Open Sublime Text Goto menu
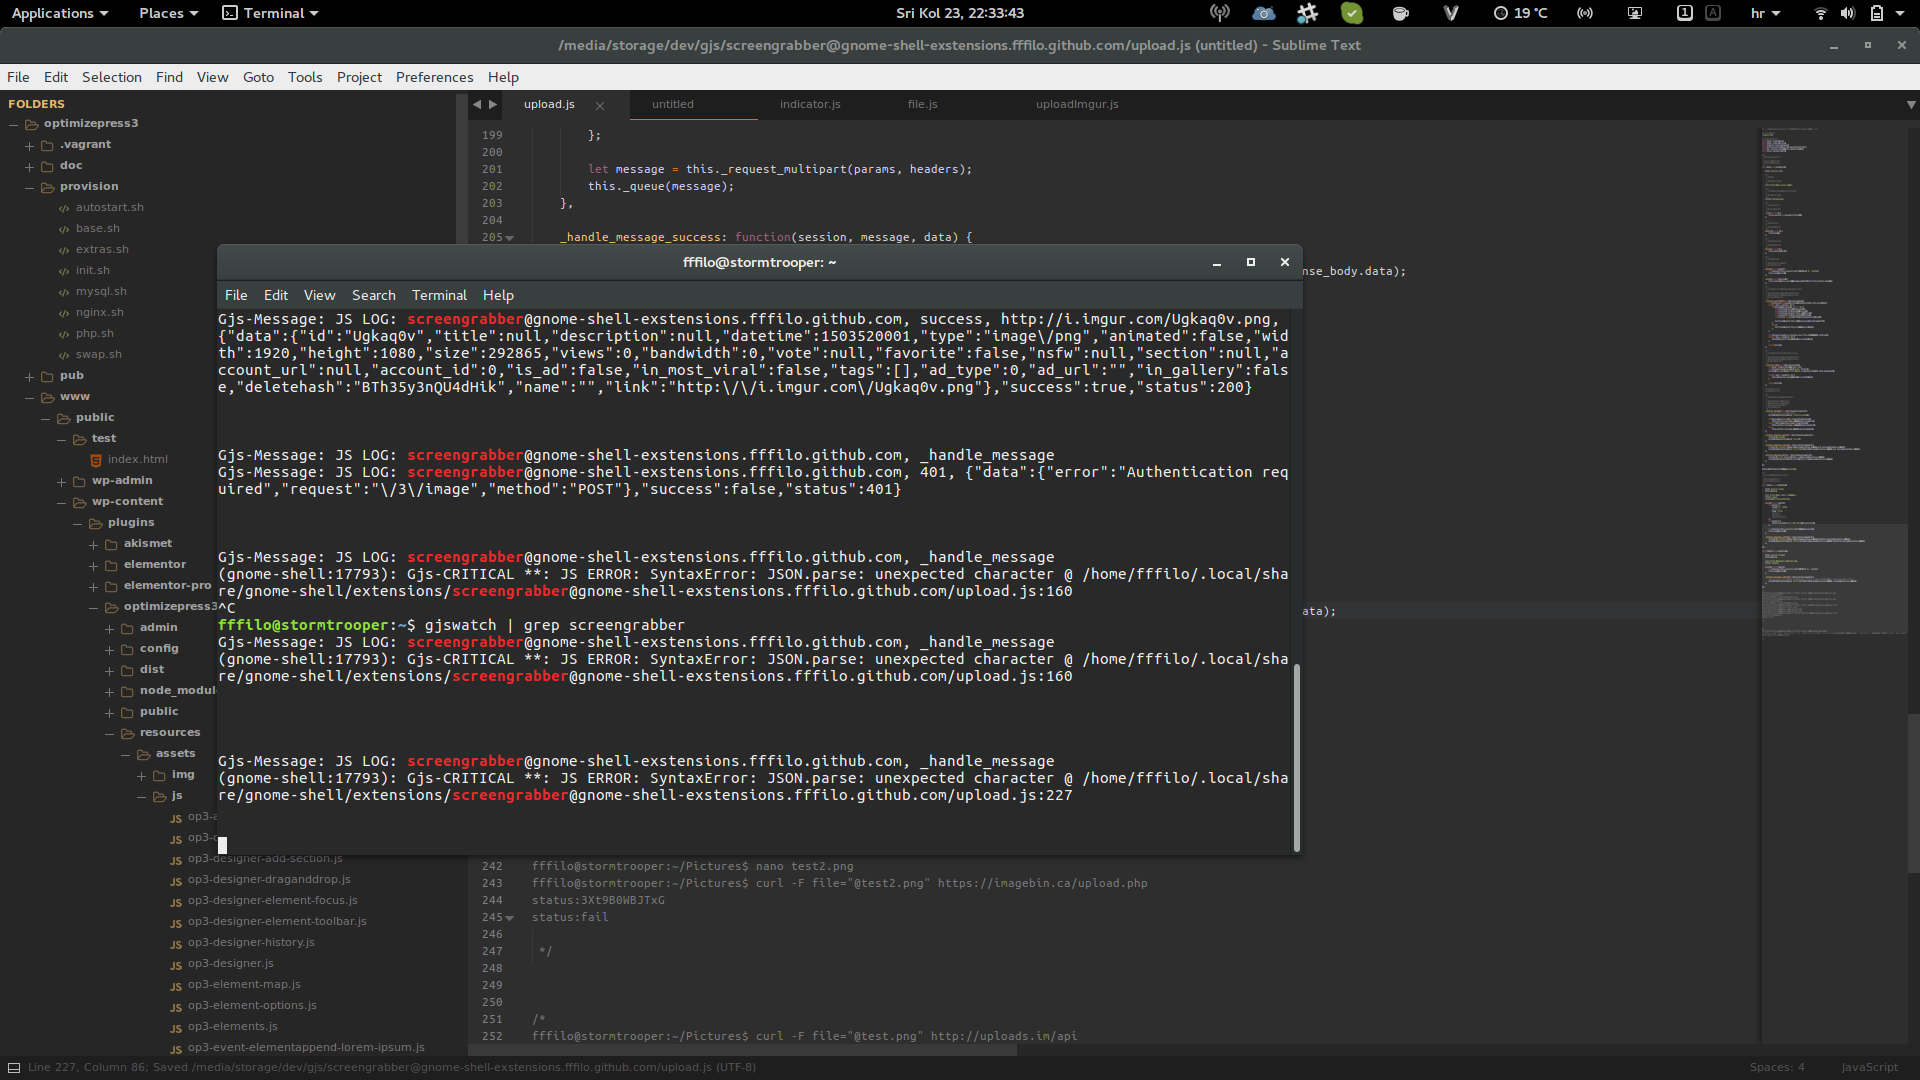1920x1080 pixels. pos(258,77)
